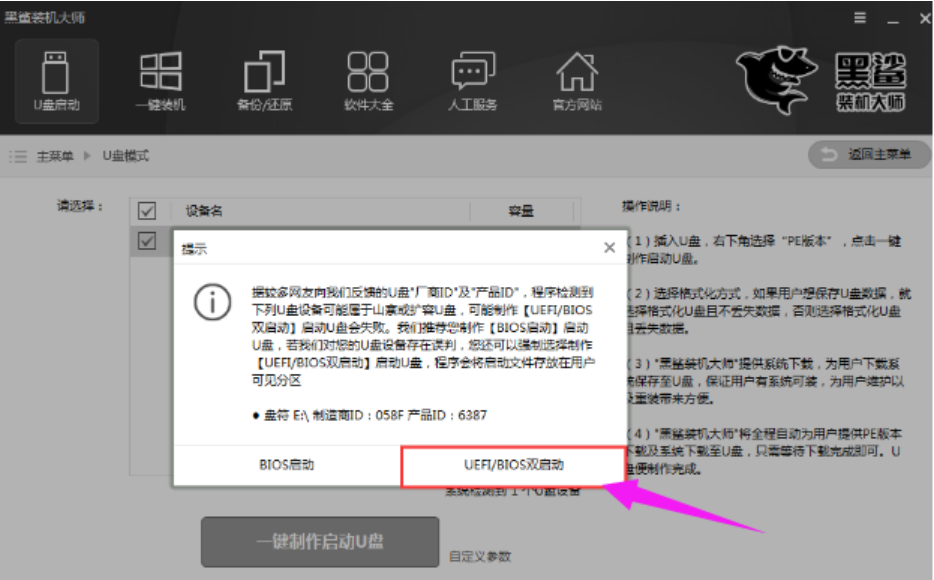
Task: Click the hamburger menu in title bar
Action: (860, 18)
